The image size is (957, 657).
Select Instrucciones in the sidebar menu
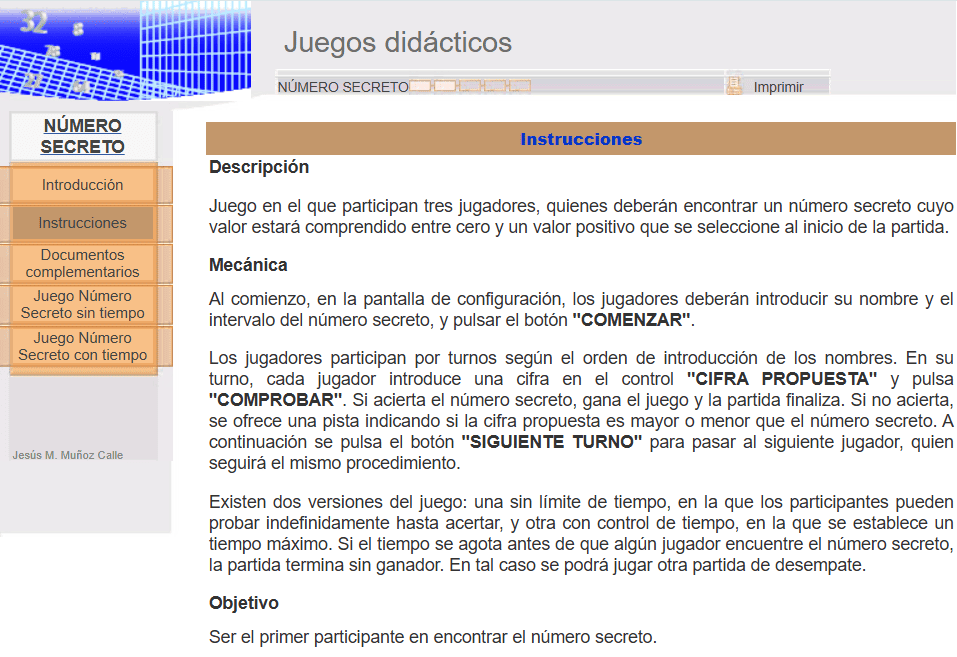83,223
